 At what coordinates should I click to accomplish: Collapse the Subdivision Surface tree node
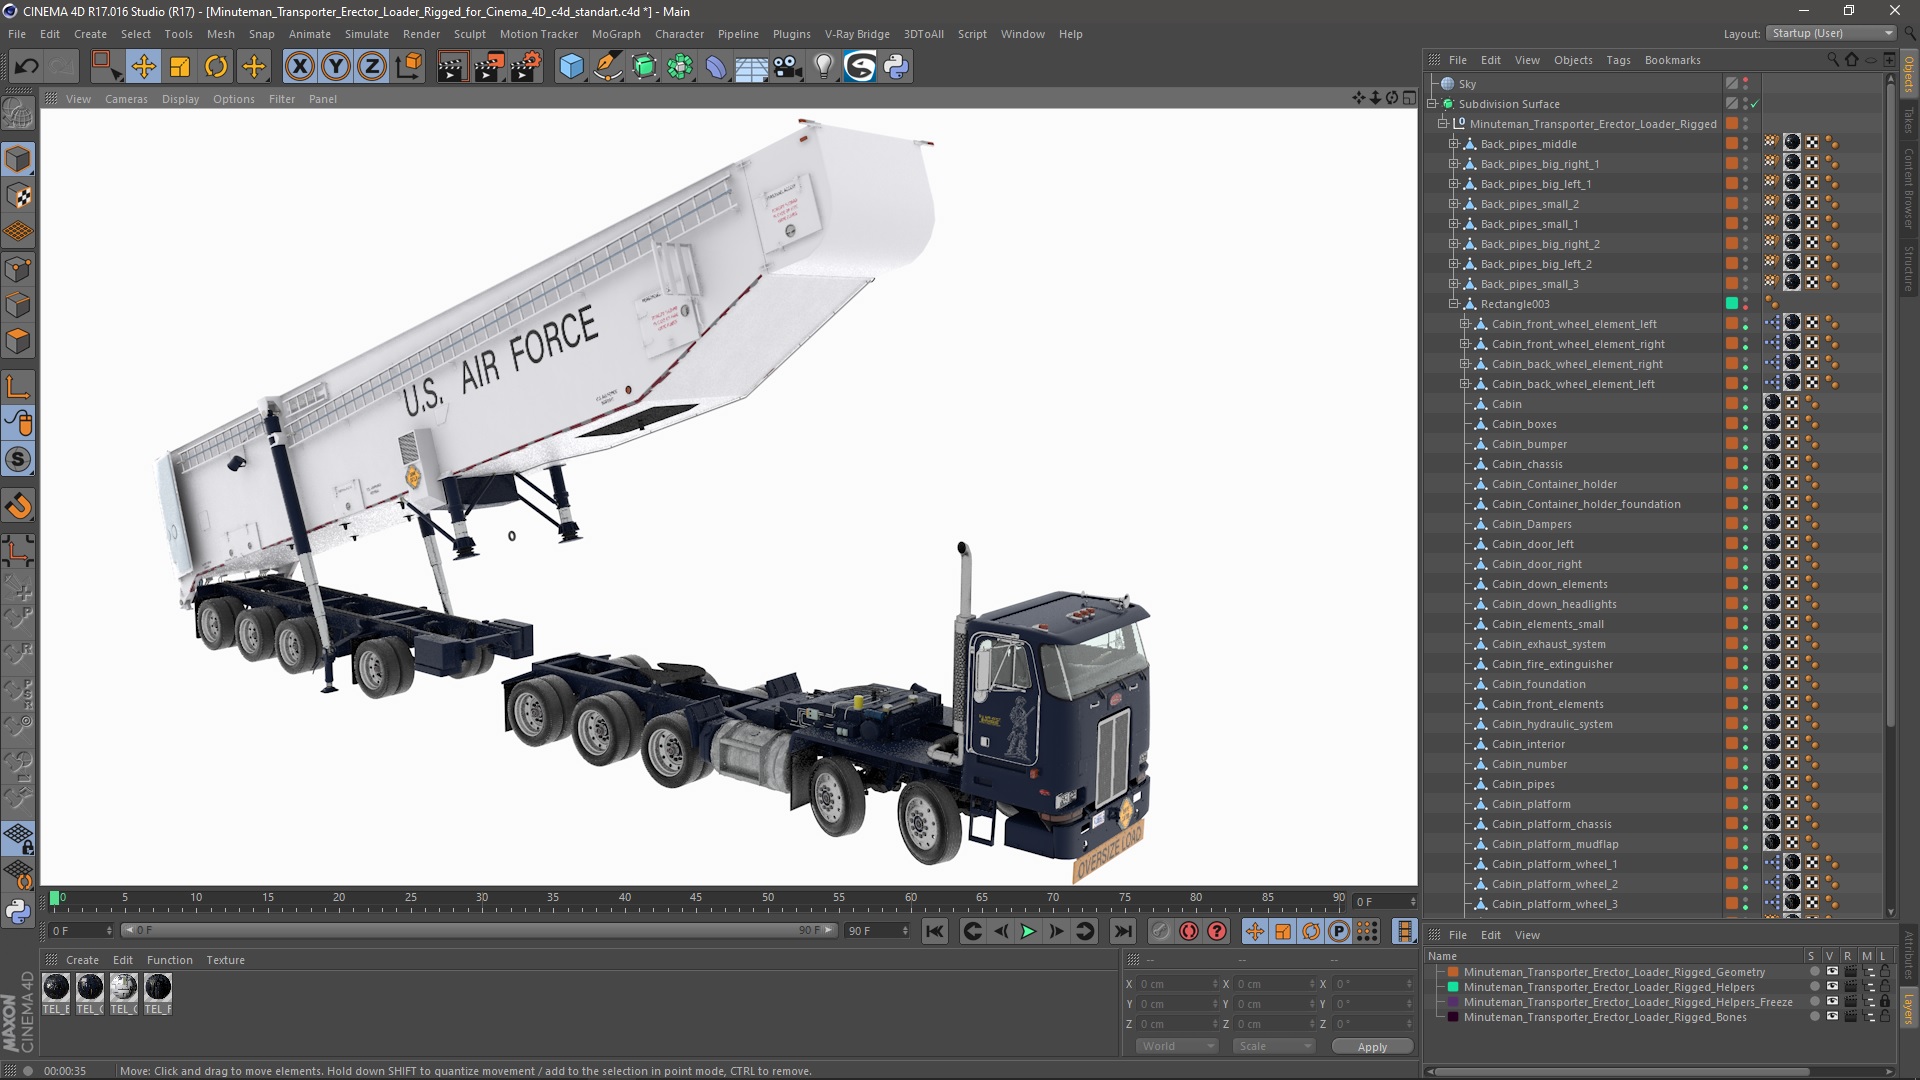point(1432,104)
